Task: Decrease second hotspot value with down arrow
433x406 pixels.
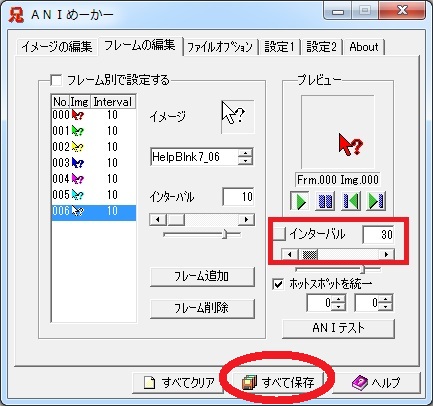Action: [386, 307]
